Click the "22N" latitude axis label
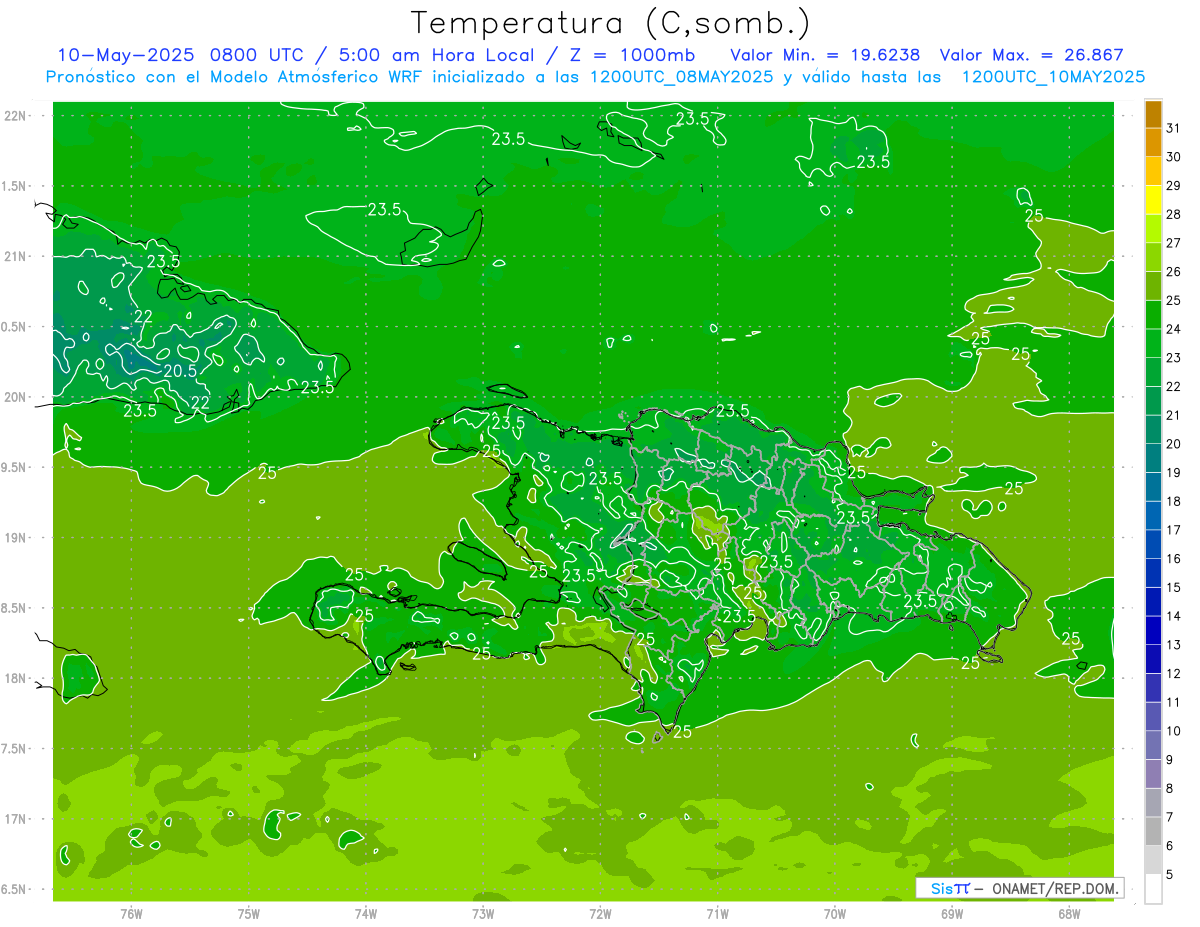1200x927 pixels. 14,116
